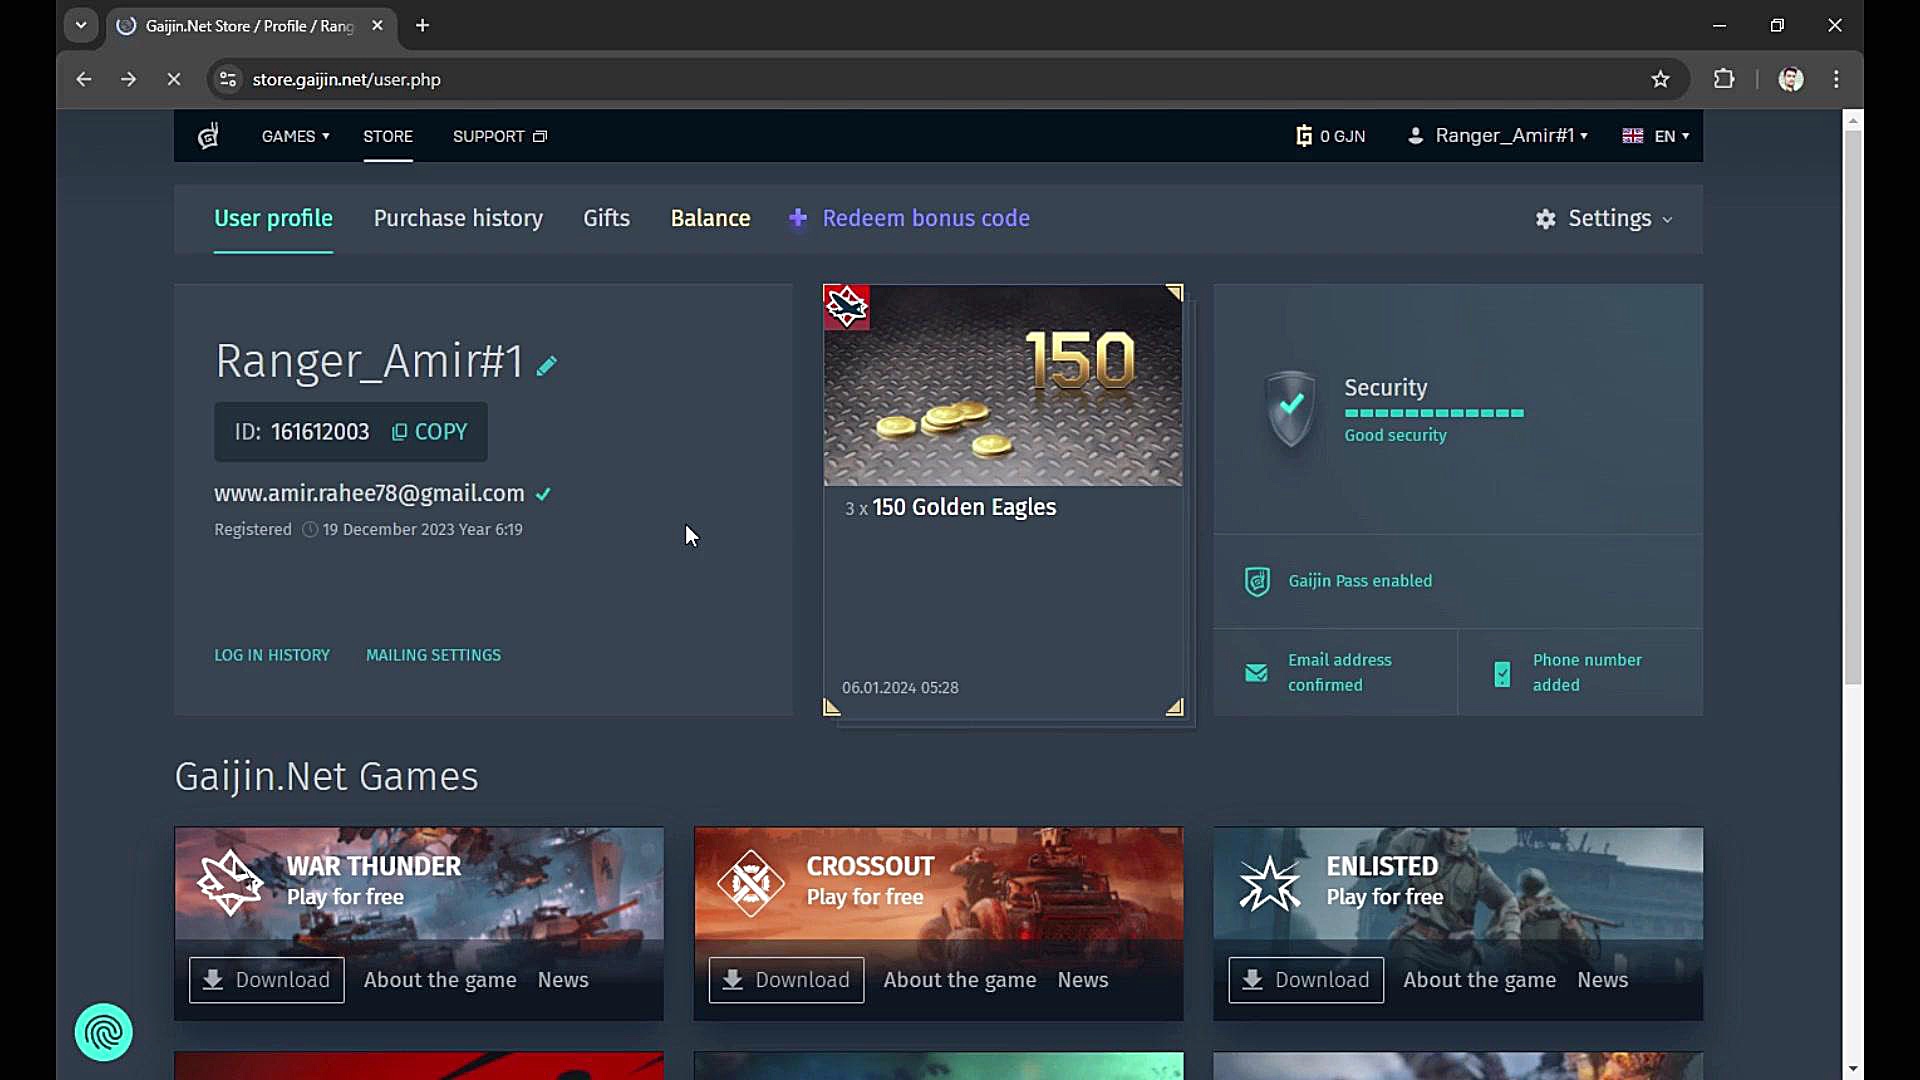Open About the game for Crossout
Image resolution: width=1920 pixels, height=1080 pixels.
click(960, 980)
